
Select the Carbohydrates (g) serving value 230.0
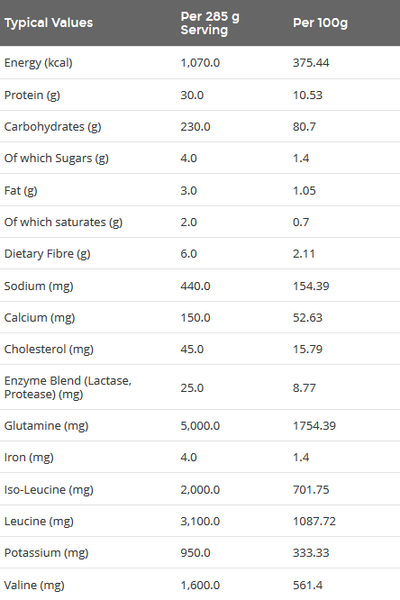click(196, 127)
